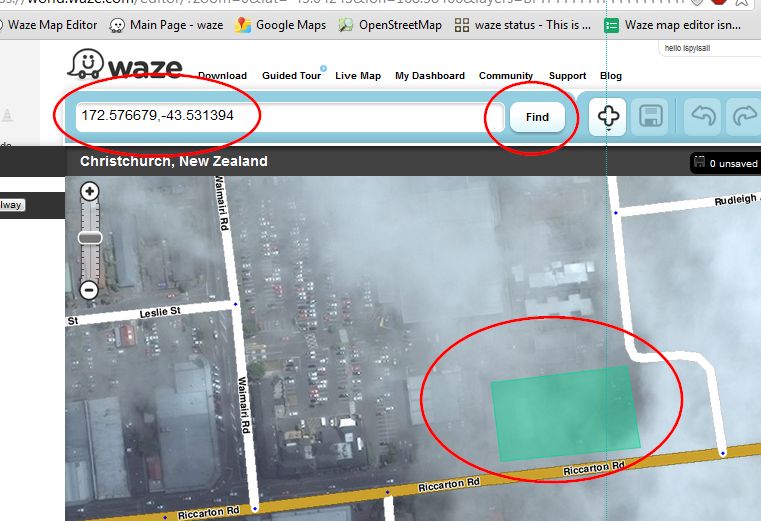Click the upper Waimairi Rd label
761x521 pixels.
click(222, 203)
